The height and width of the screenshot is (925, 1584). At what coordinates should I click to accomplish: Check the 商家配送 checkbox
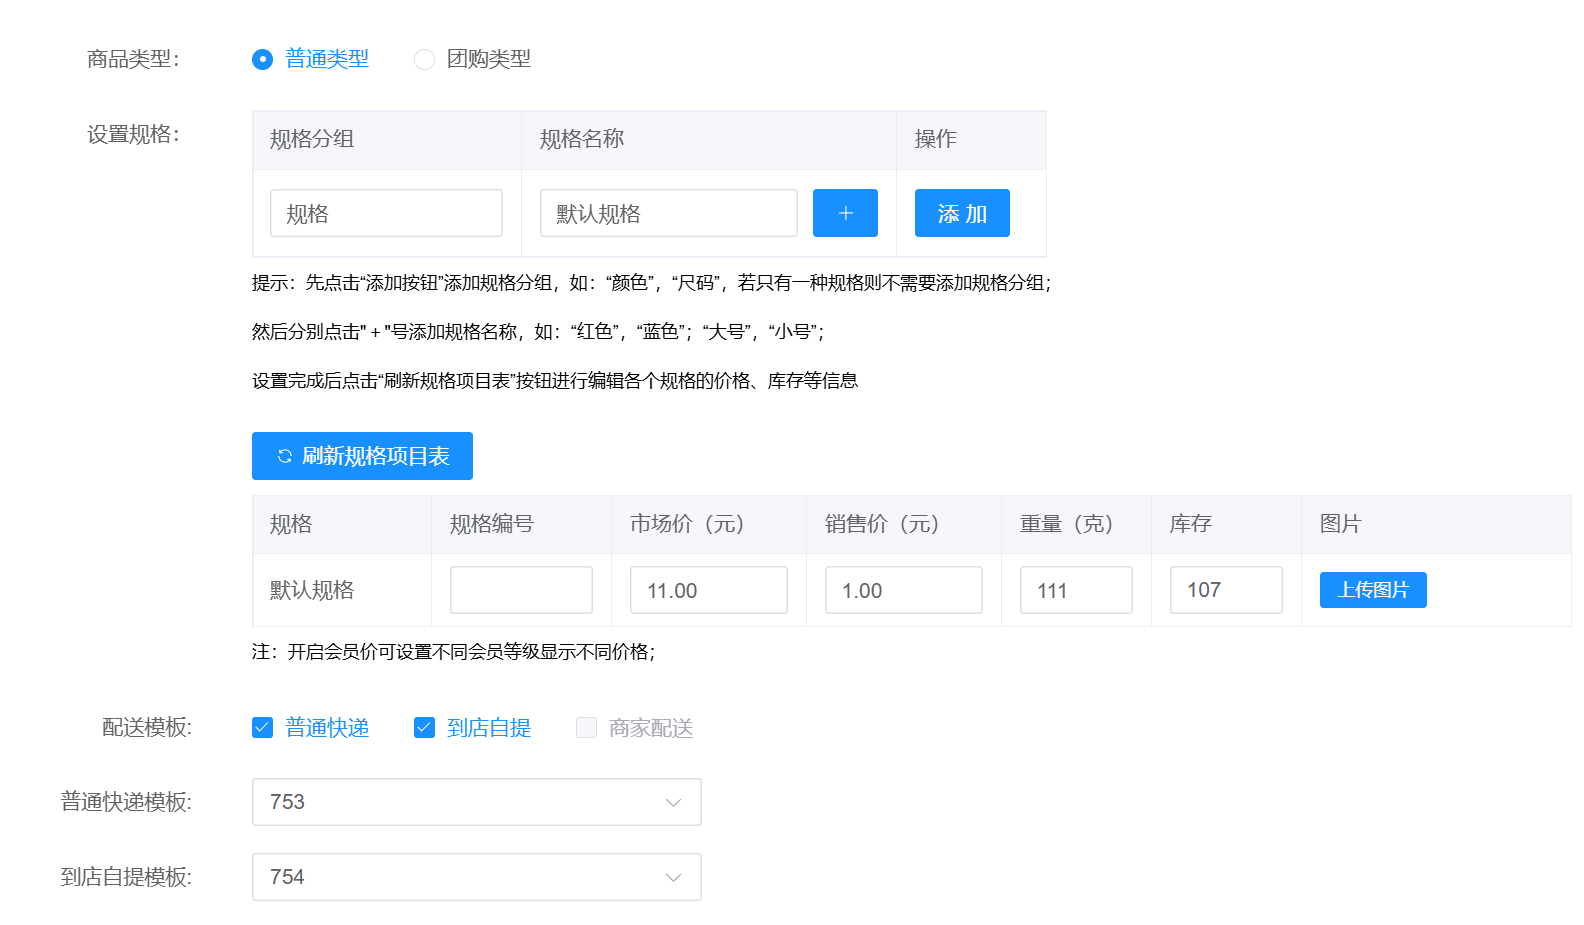pyautogui.click(x=586, y=727)
